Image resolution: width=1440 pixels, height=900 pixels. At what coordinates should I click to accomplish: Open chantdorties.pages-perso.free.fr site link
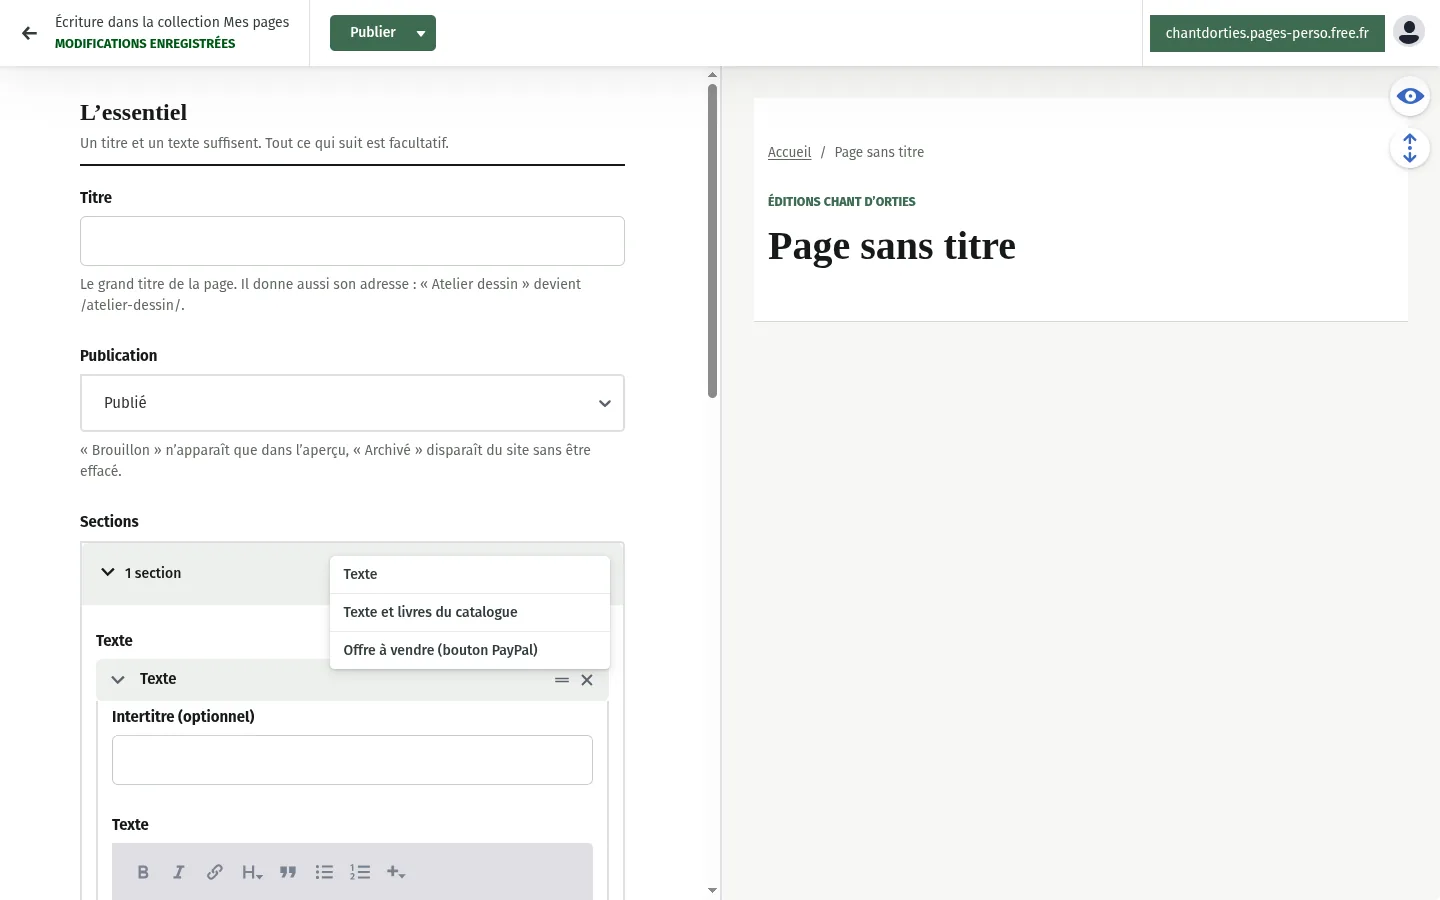point(1267,33)
